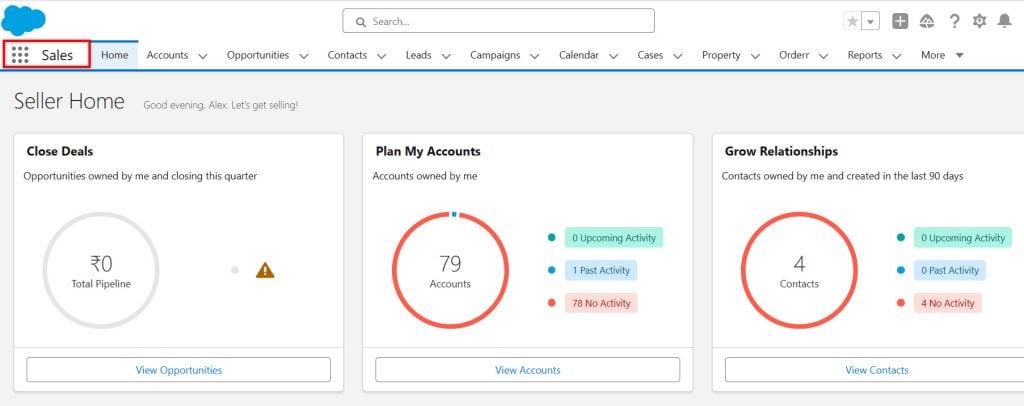Click the View Accounts button

point(528,370)
